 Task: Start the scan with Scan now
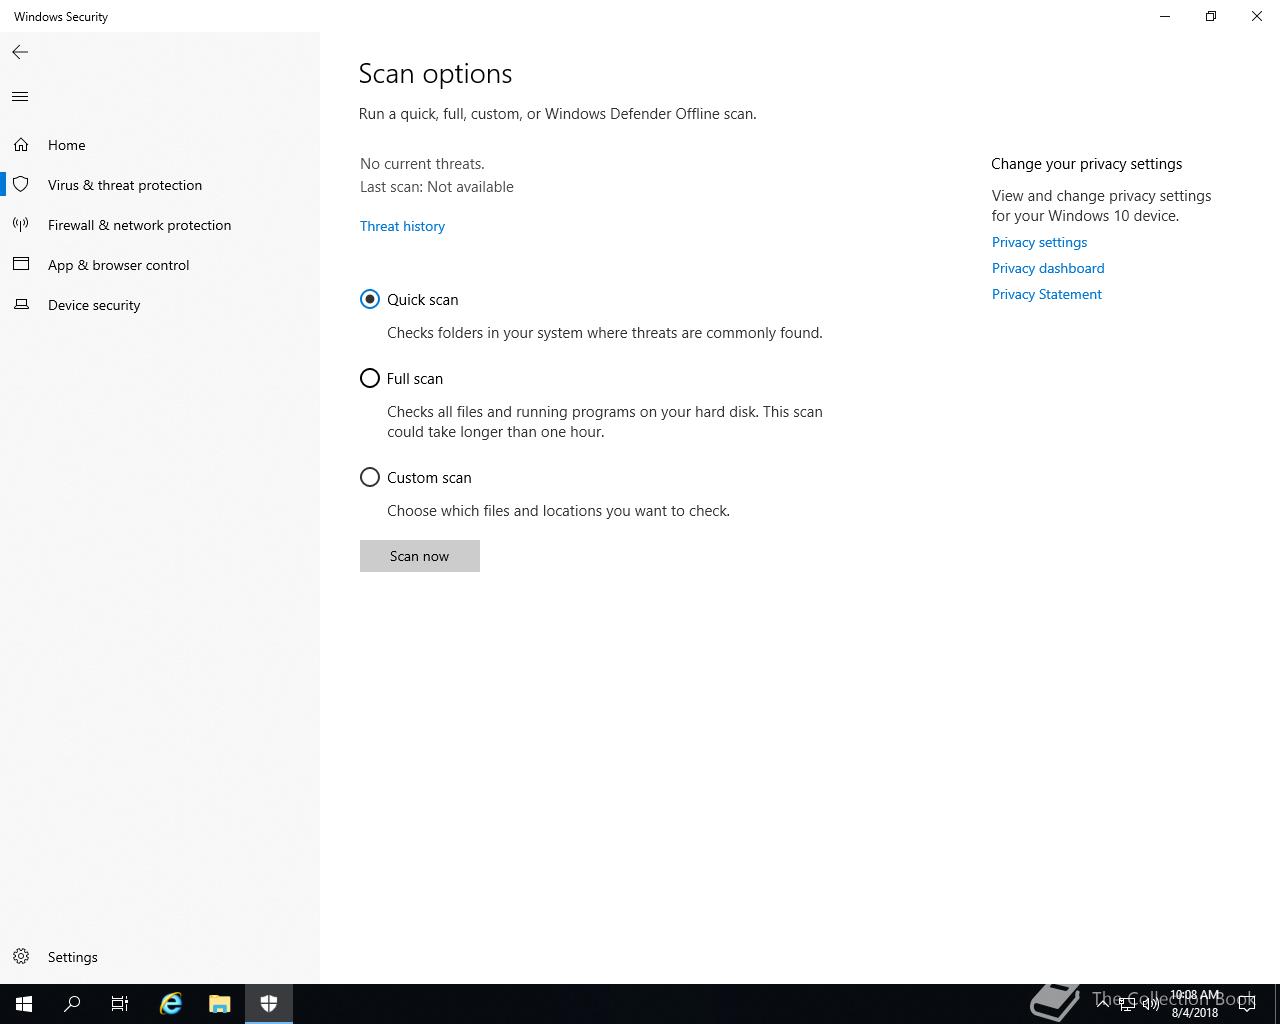420,556
